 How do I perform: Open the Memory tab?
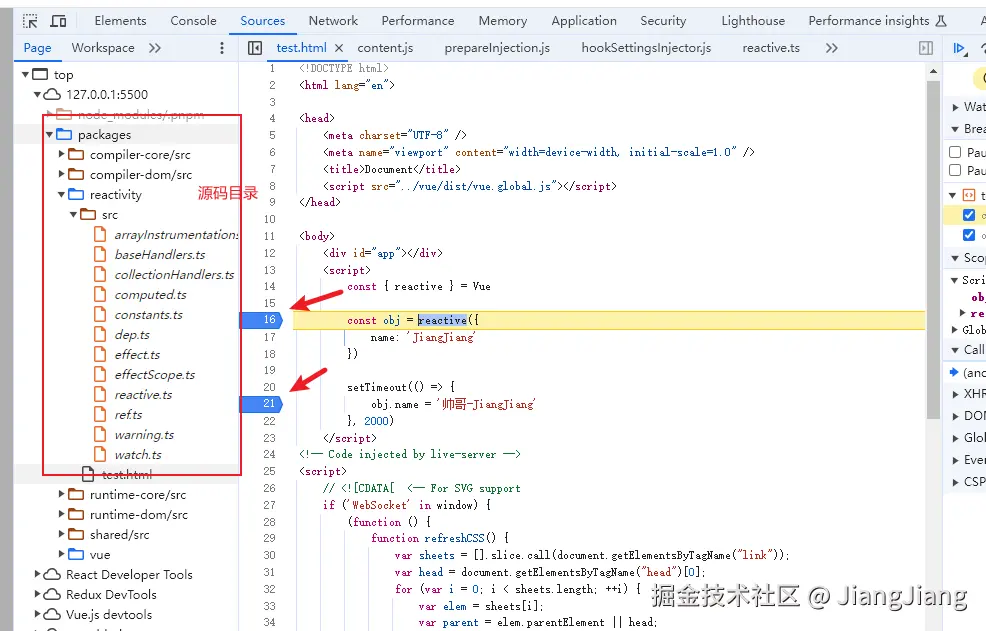502,21
